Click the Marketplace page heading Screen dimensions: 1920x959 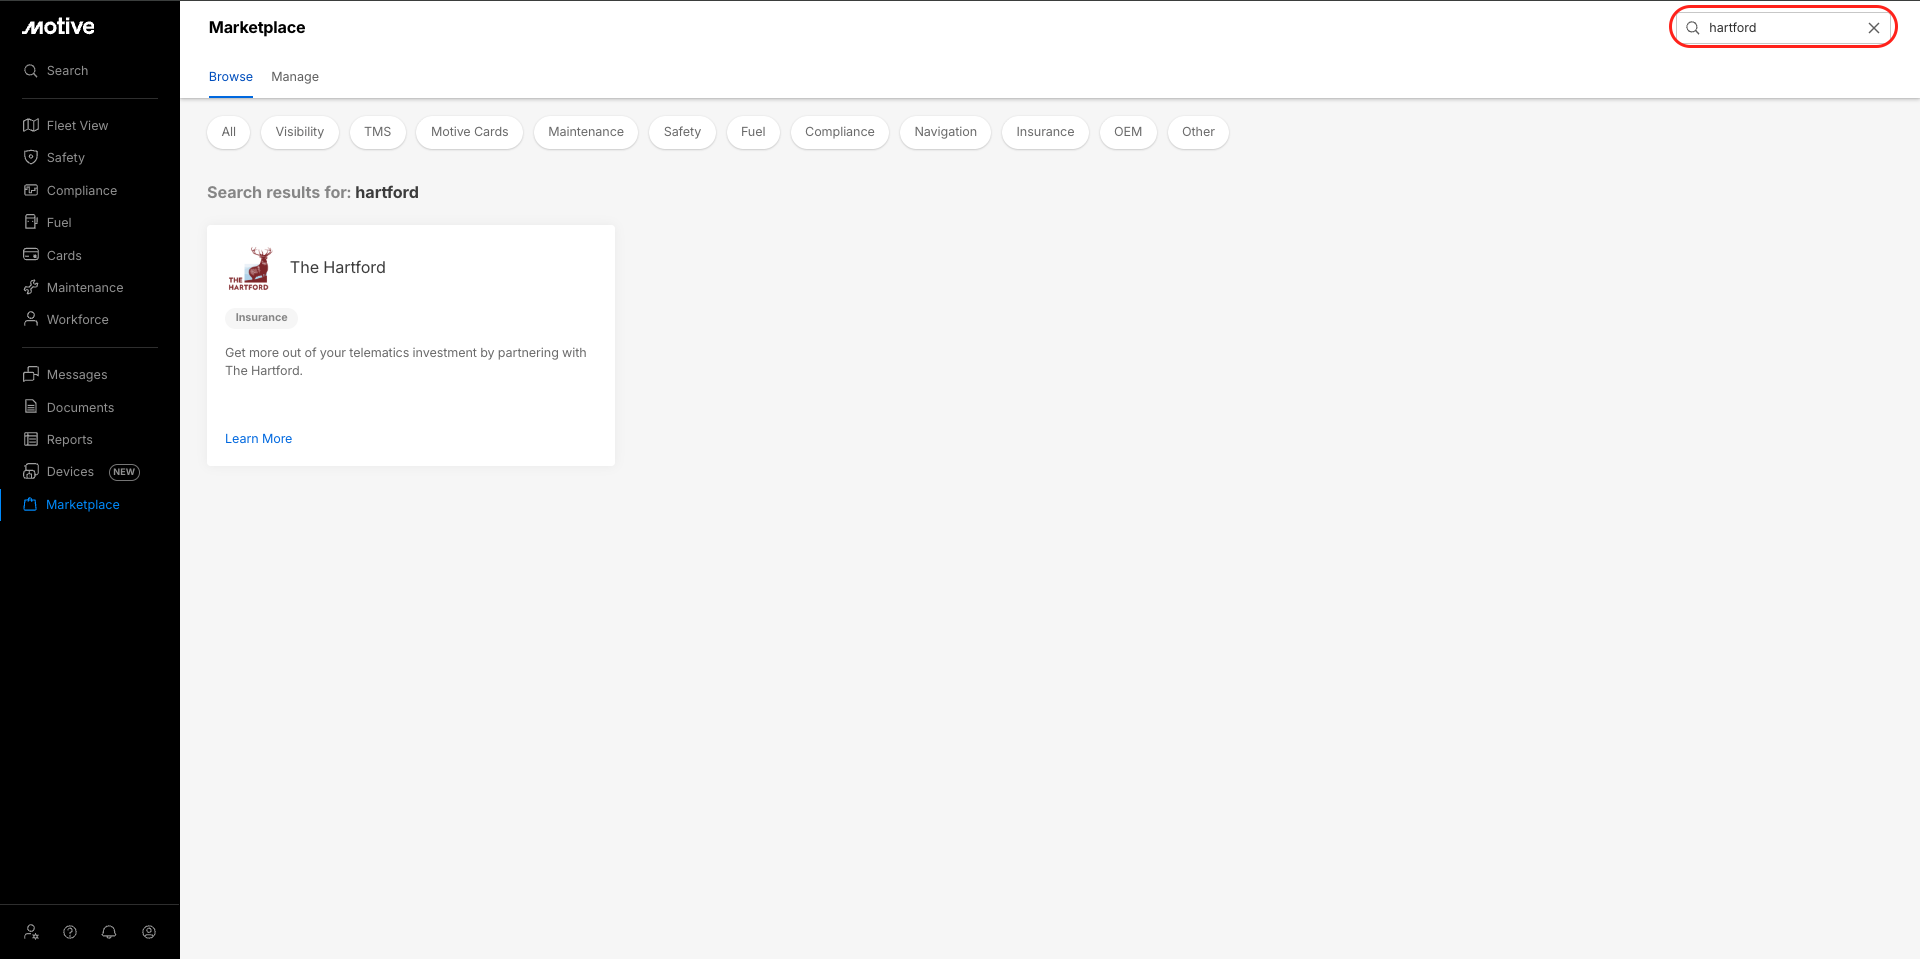(257, 28)
